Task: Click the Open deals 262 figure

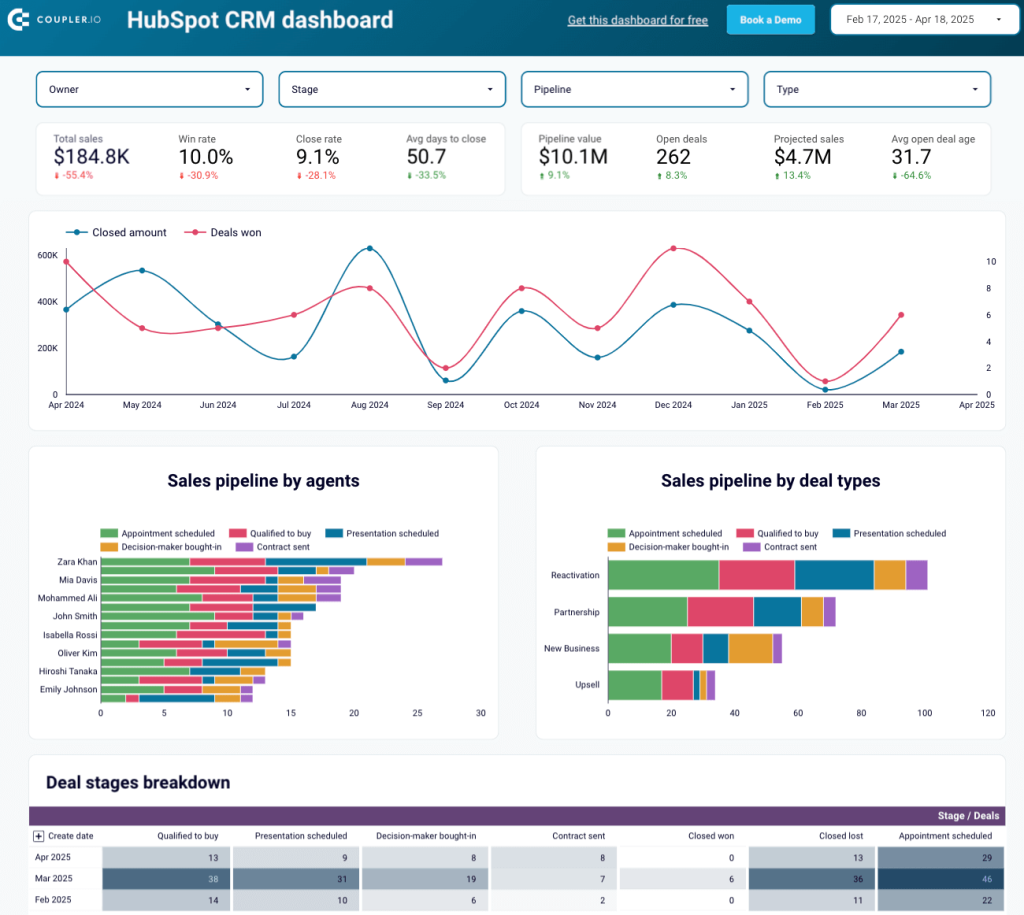Action: click(673, 157)
